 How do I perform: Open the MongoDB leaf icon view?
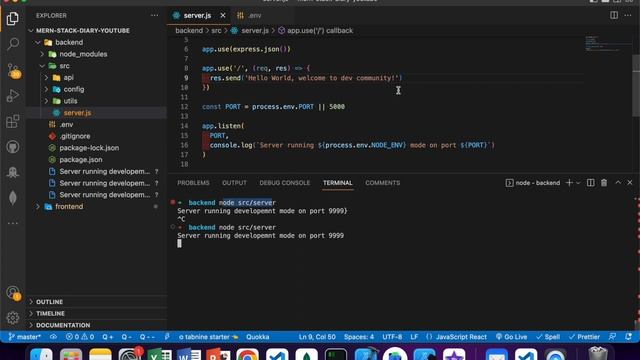coord(13,198)
